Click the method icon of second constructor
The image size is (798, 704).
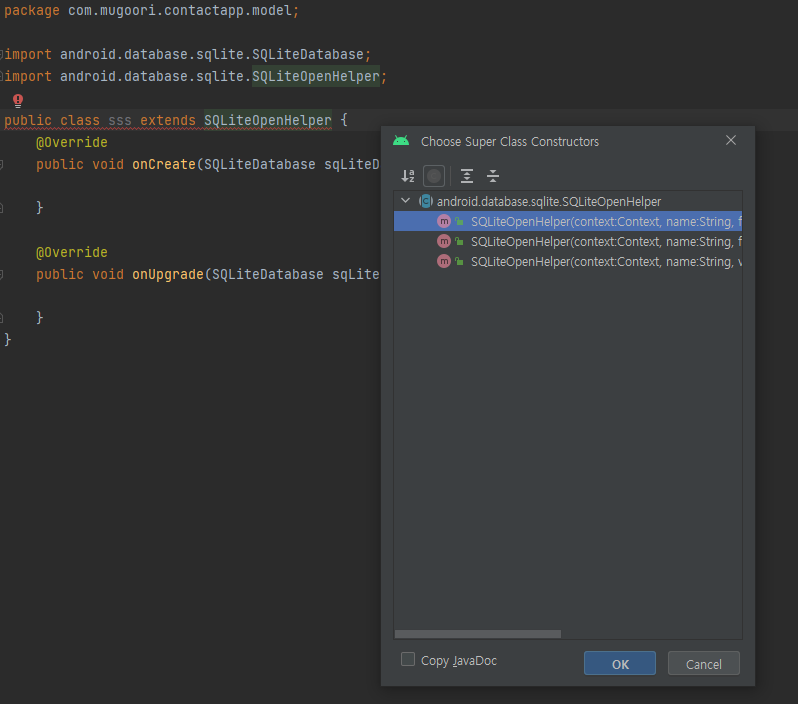(x=444, y=241)
